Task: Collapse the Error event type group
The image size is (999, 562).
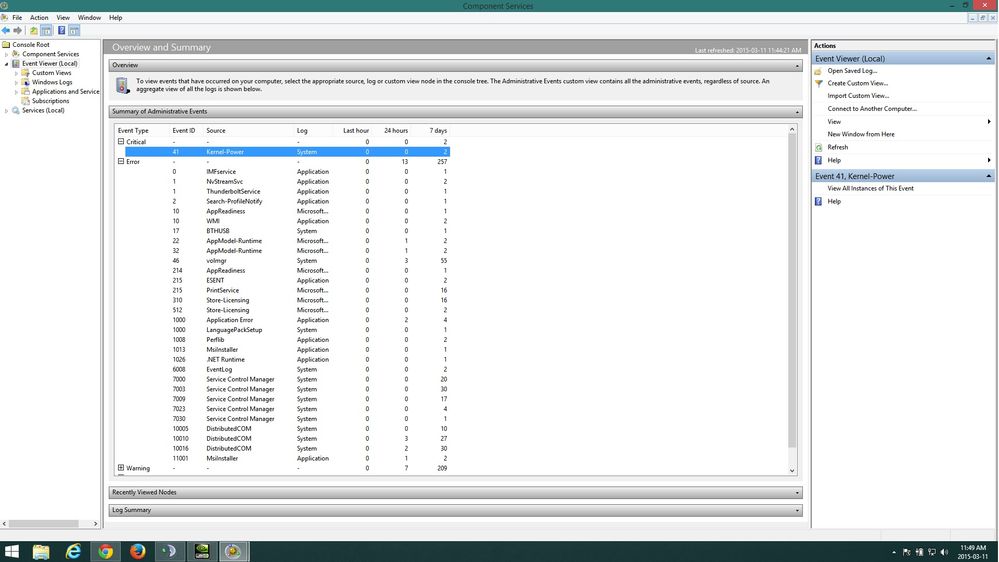Action: (x=121, y=162)
